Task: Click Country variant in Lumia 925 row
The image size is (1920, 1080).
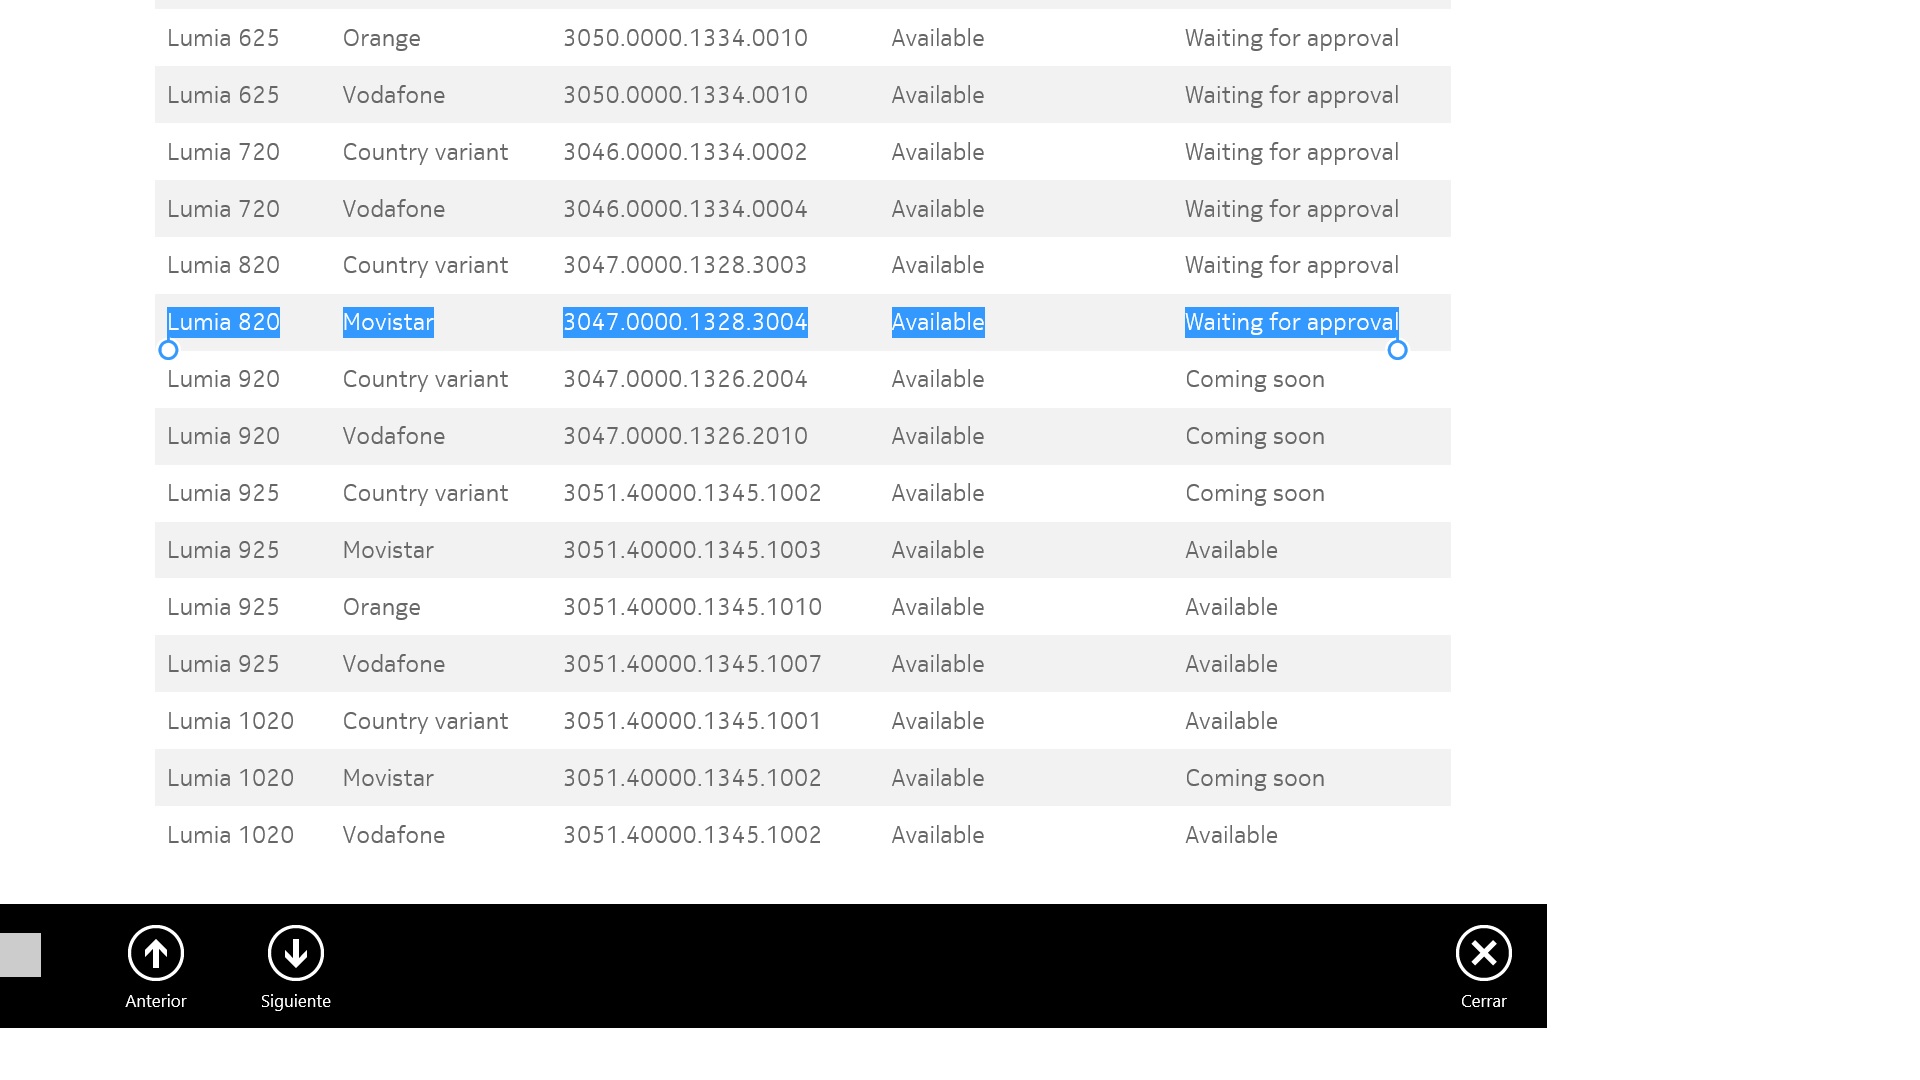Action: [425, 493]
